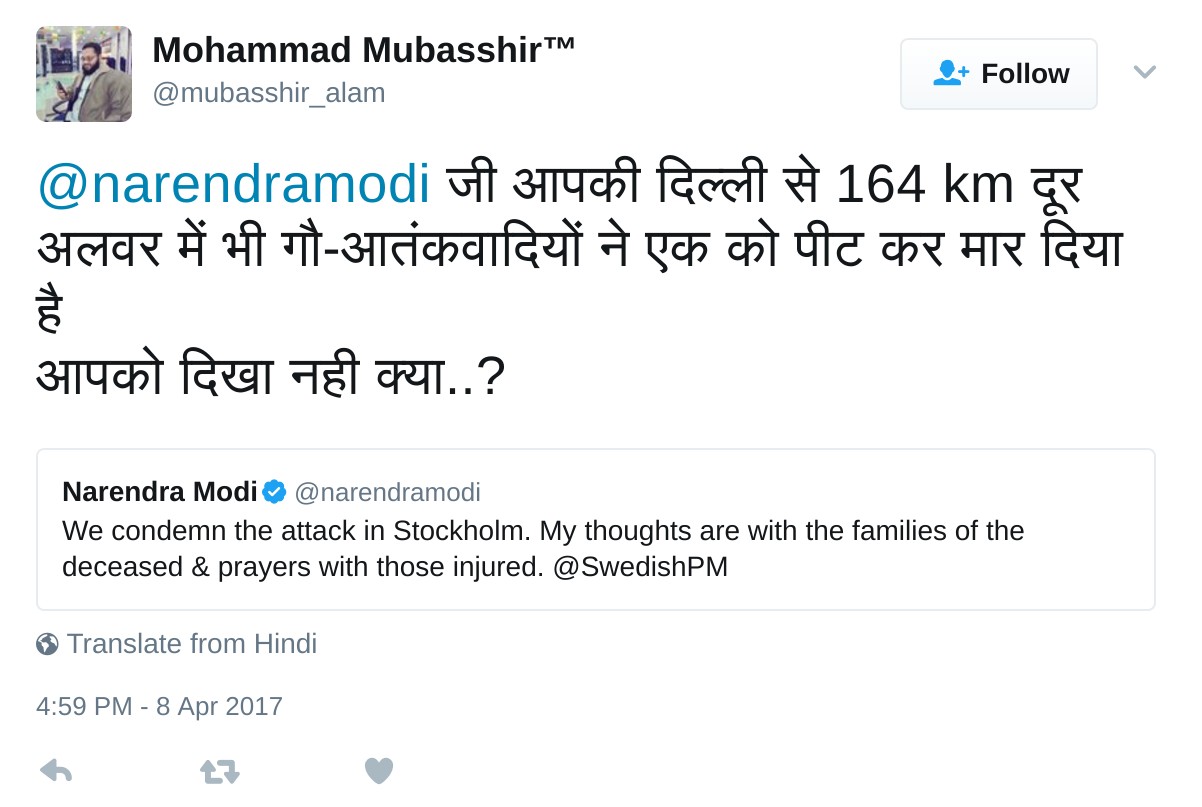Retweet this tweet via retweet icon

[x=220, y=771]
